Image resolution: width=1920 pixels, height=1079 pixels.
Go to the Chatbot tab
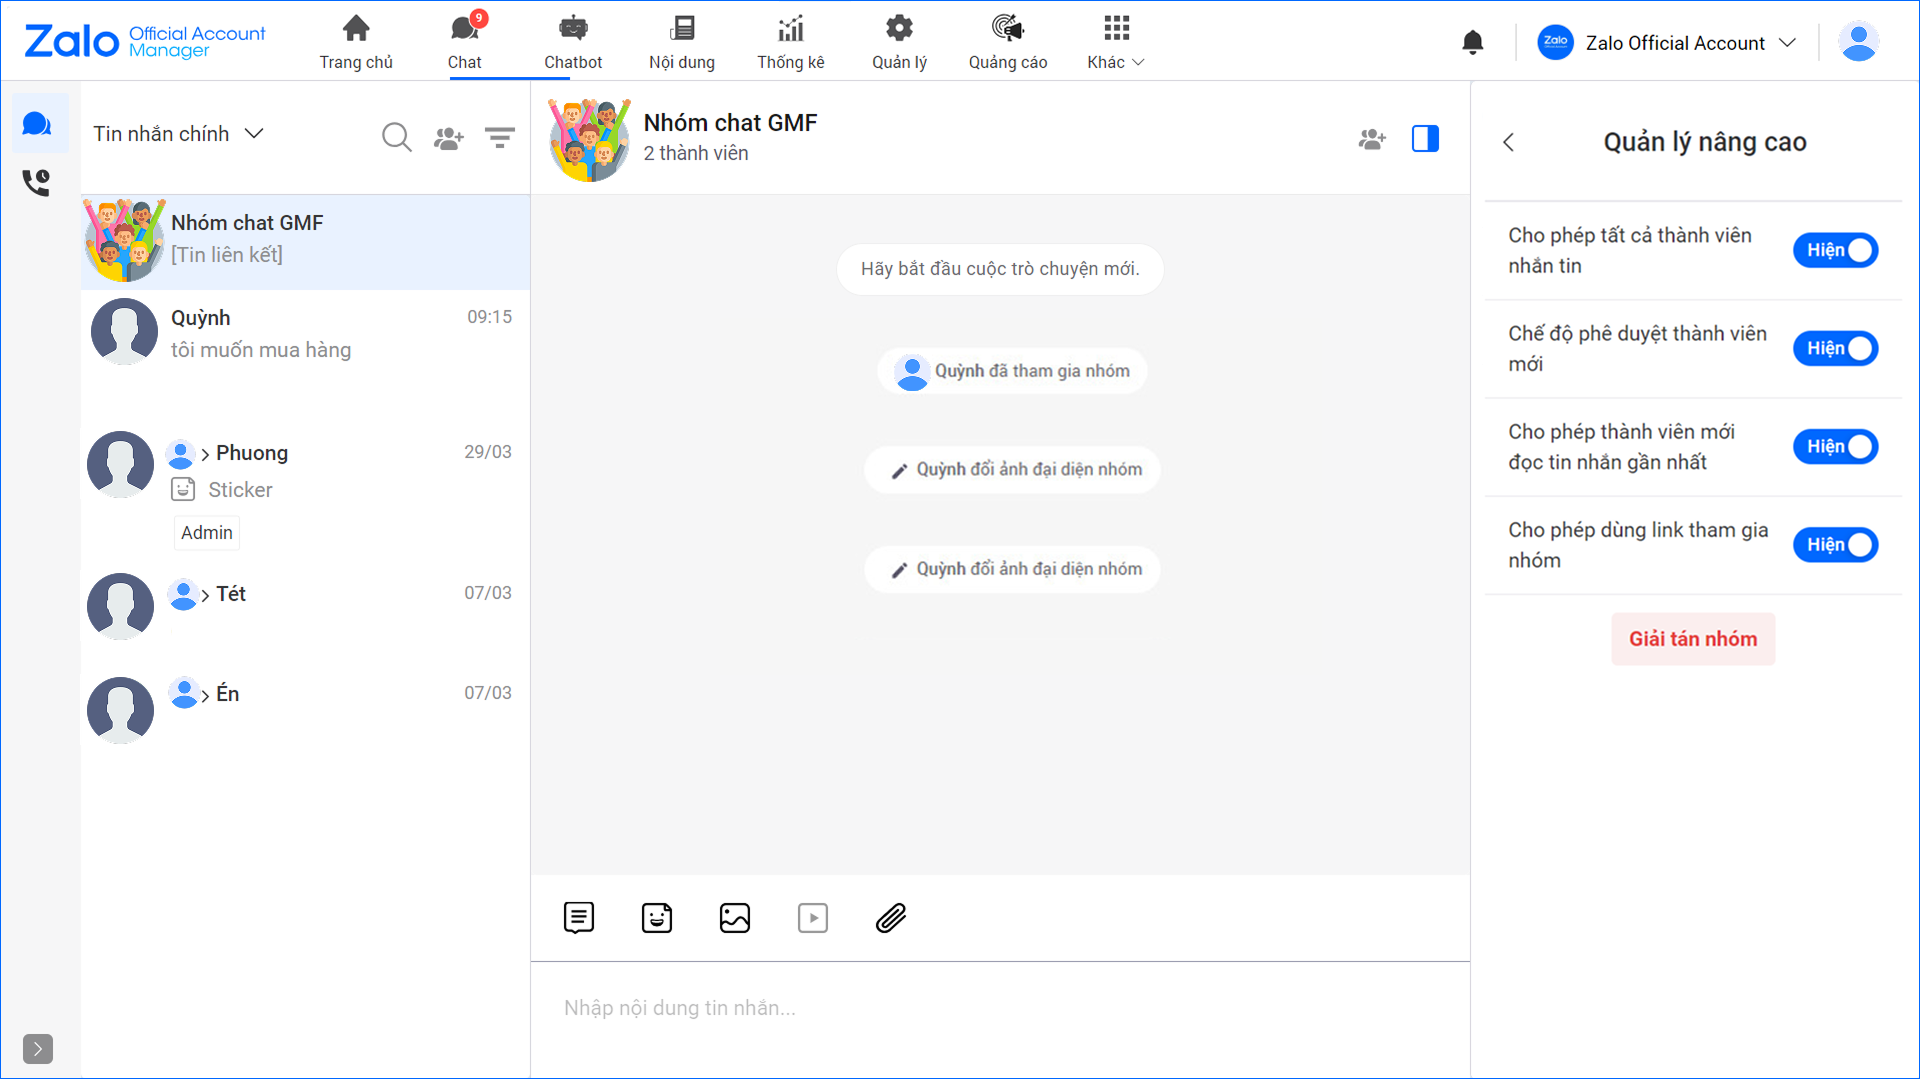coord(573,42)
